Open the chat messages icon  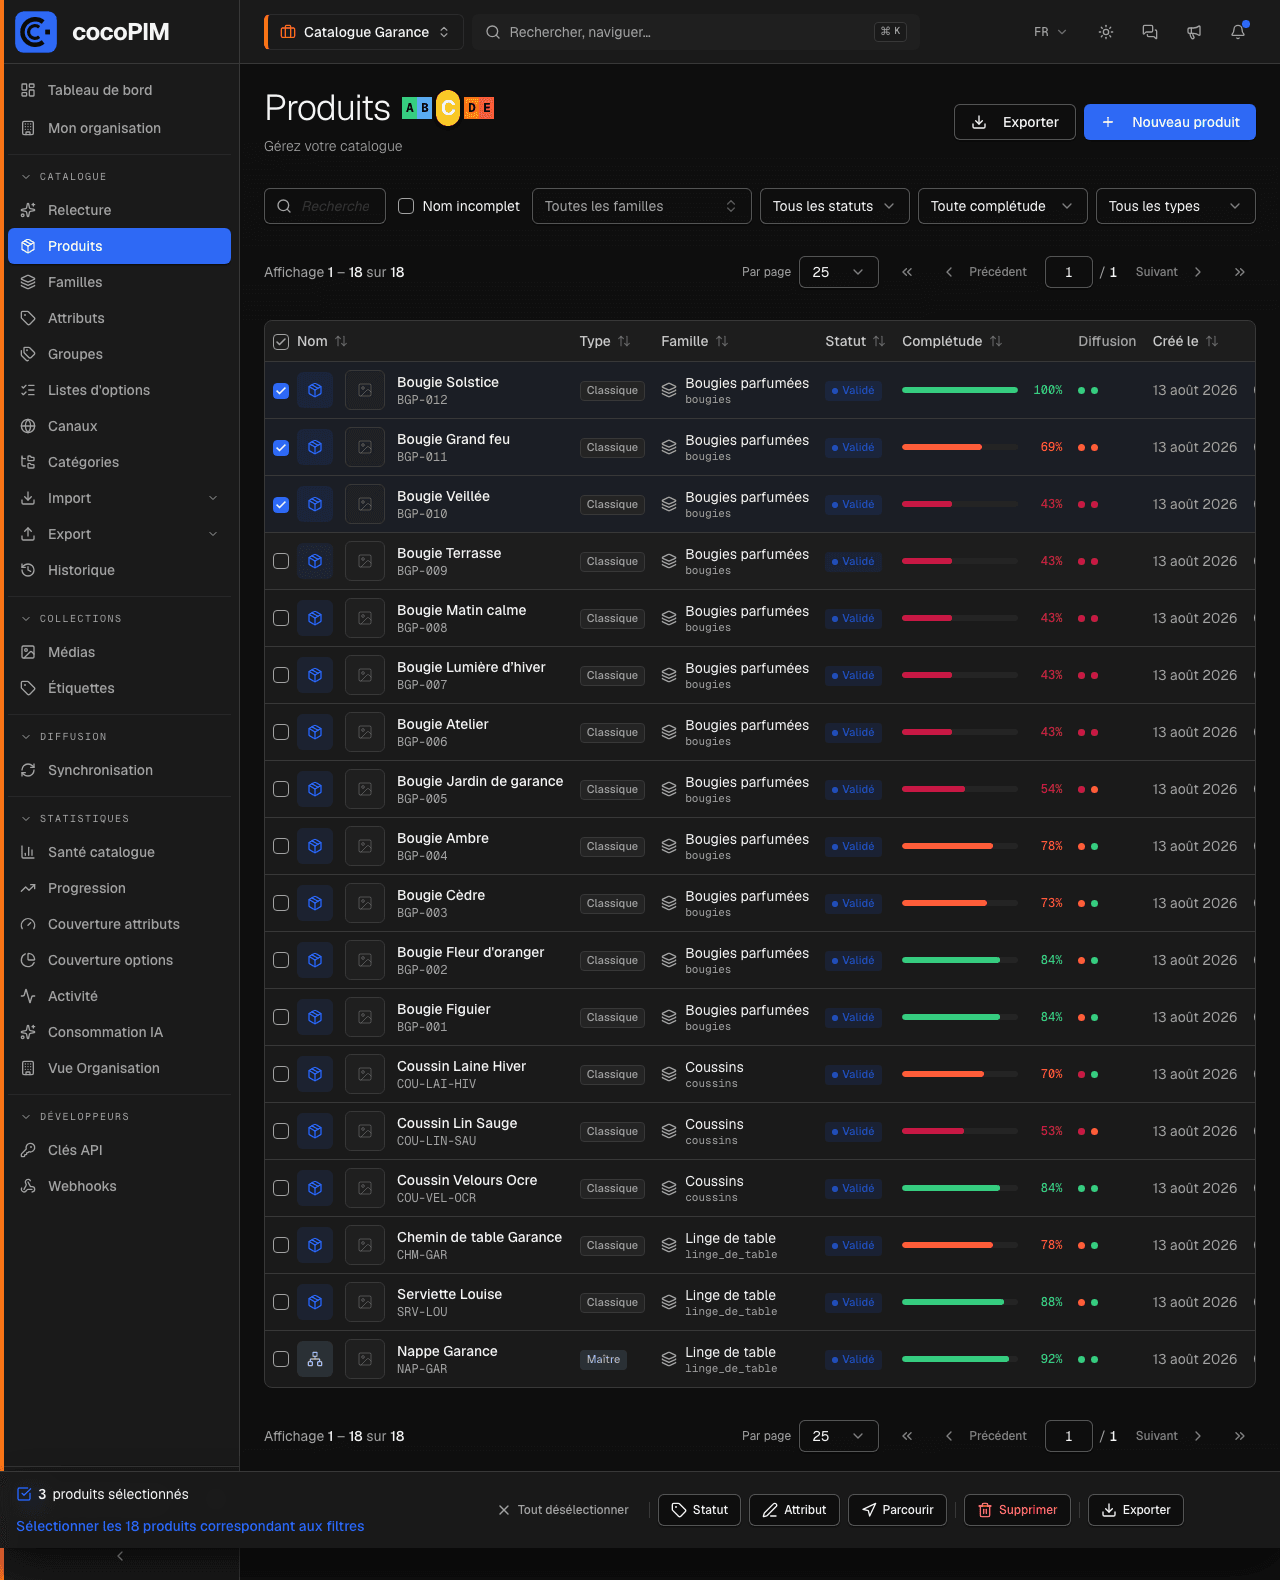tap(1150, 32)
